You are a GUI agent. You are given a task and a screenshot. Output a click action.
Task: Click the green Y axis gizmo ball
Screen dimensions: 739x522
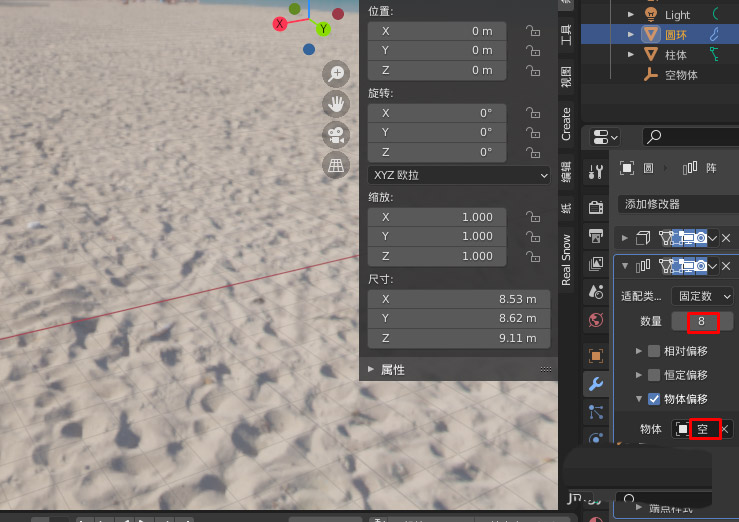point(323,29)
